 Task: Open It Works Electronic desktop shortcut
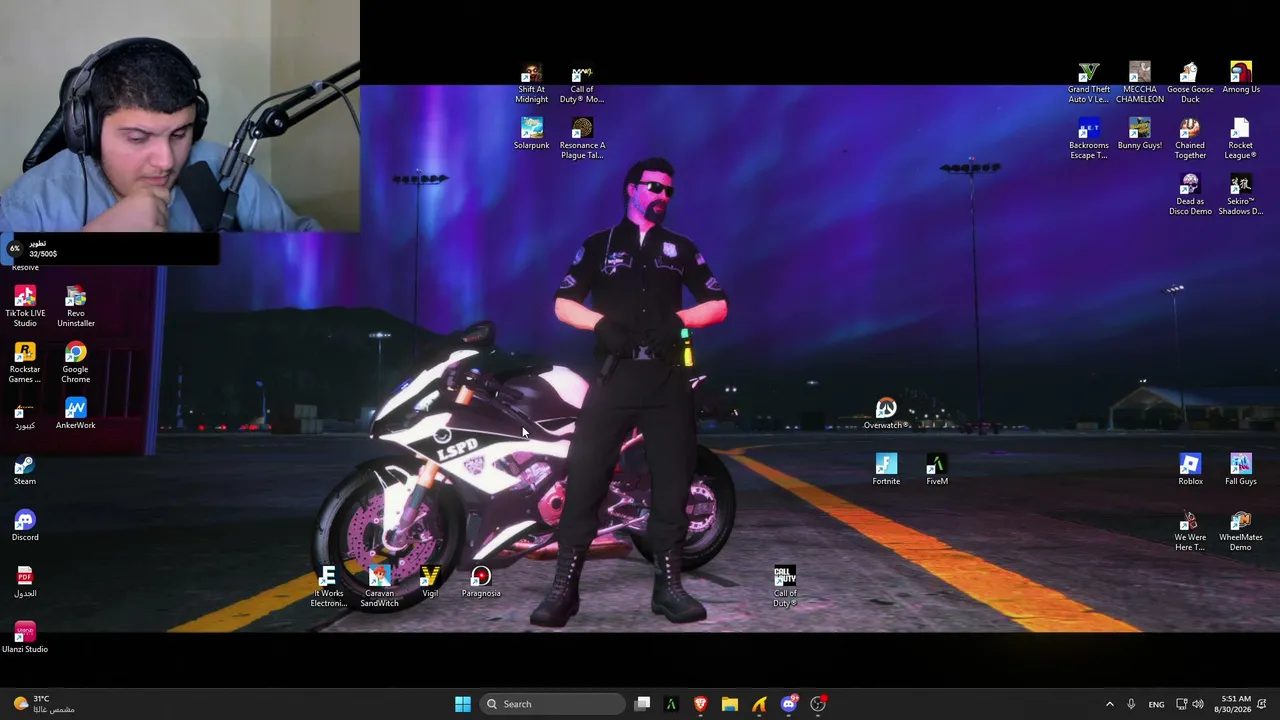pos(328,587)
